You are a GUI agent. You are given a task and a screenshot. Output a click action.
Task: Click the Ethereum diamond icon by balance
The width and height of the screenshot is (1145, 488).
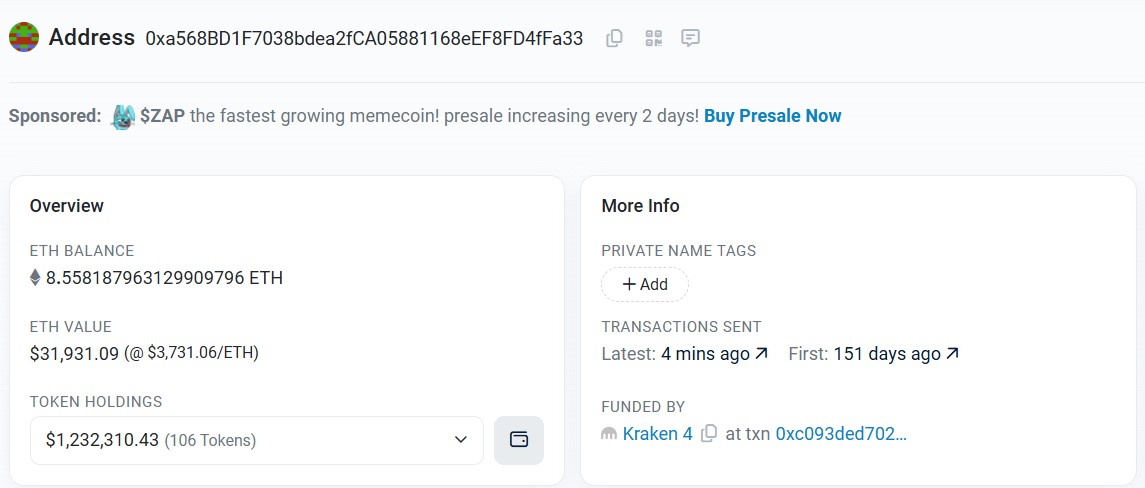(35, 278)
